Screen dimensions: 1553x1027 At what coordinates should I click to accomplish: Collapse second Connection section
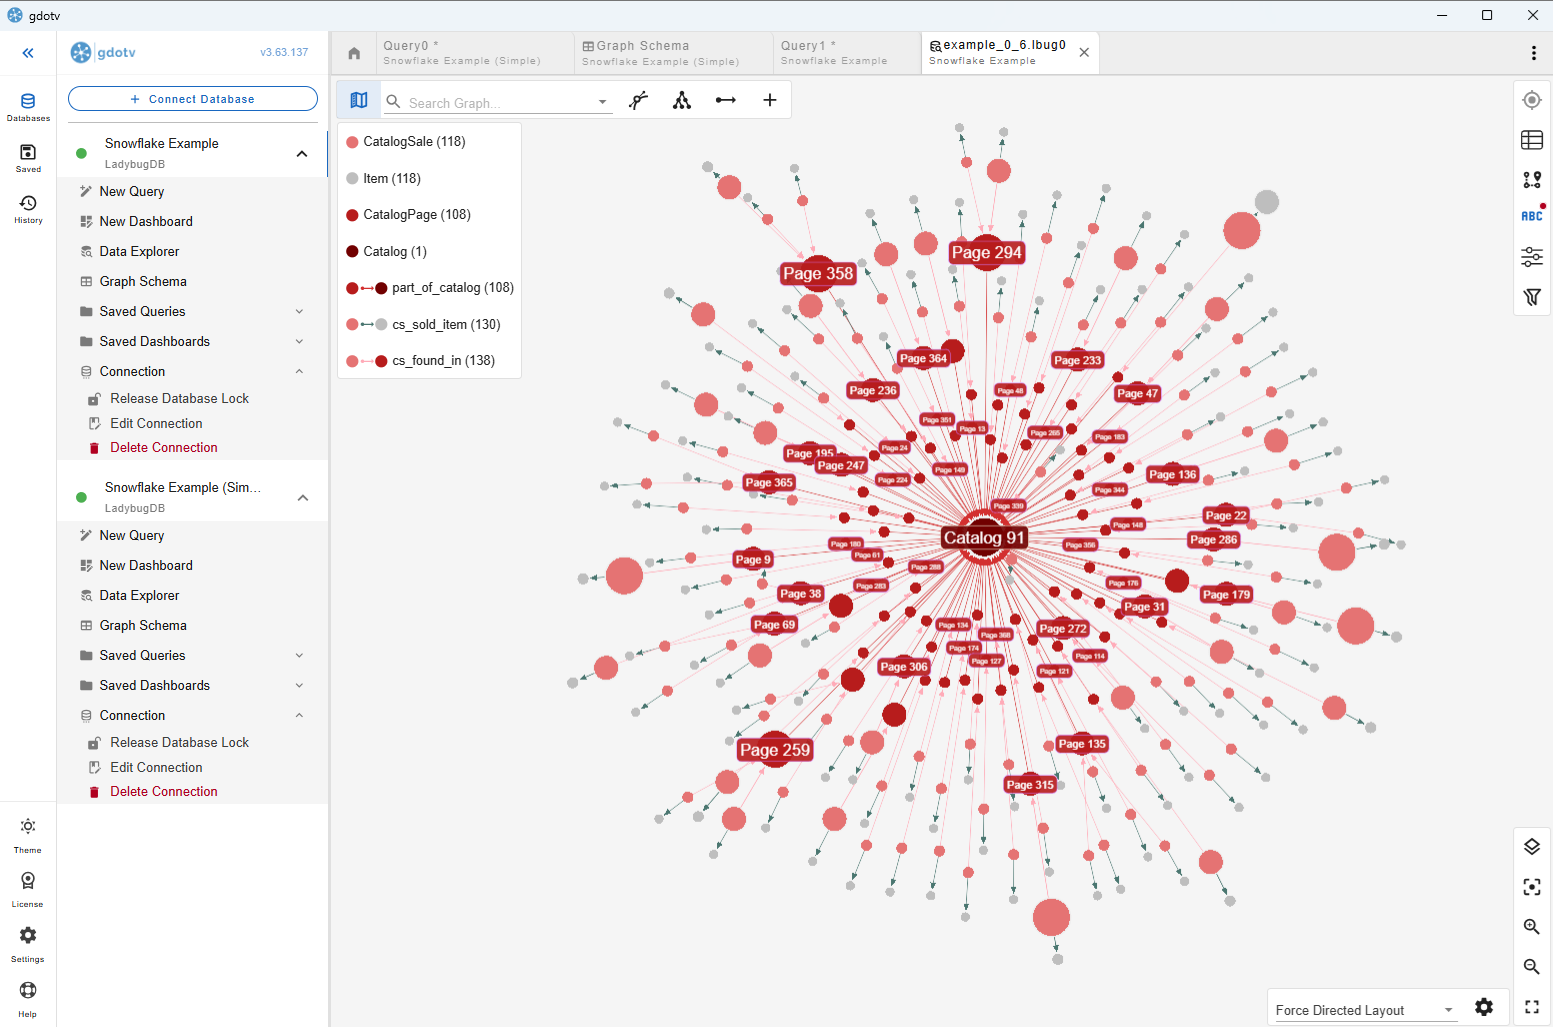[299, 716]
